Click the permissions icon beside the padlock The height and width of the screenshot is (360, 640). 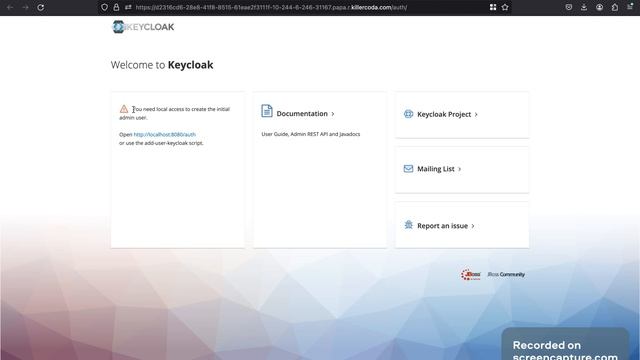pyautogui.click(x=128, y=7)
